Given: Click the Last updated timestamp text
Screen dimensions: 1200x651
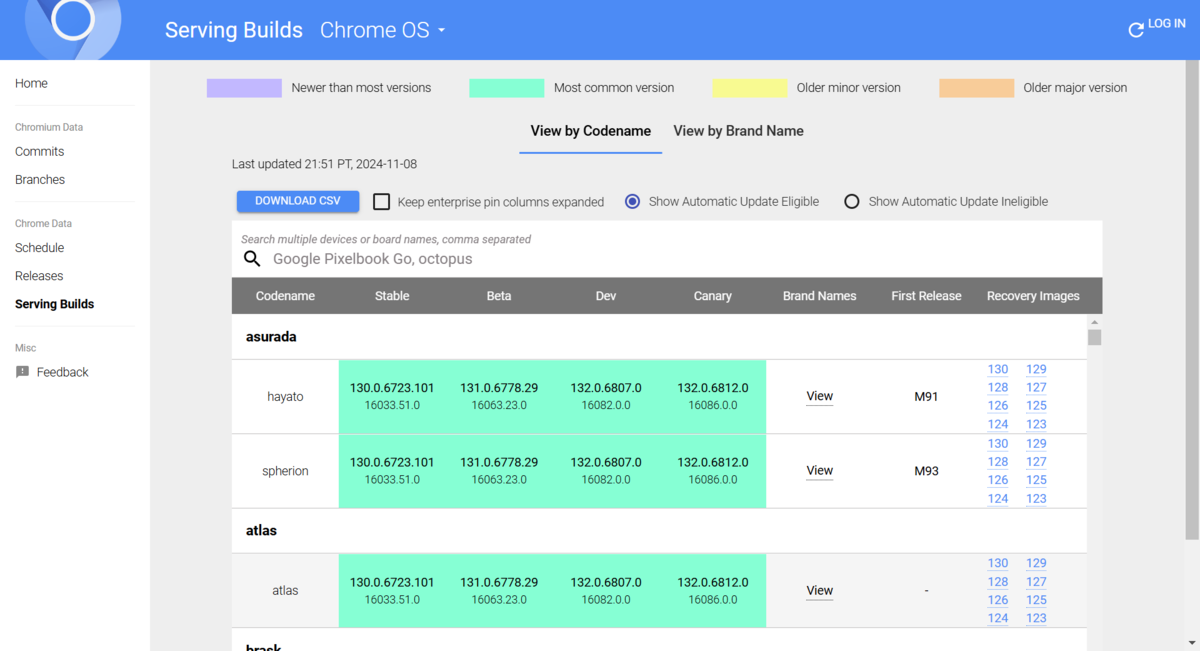Looking at the screenshot, I should pos(325,164).
